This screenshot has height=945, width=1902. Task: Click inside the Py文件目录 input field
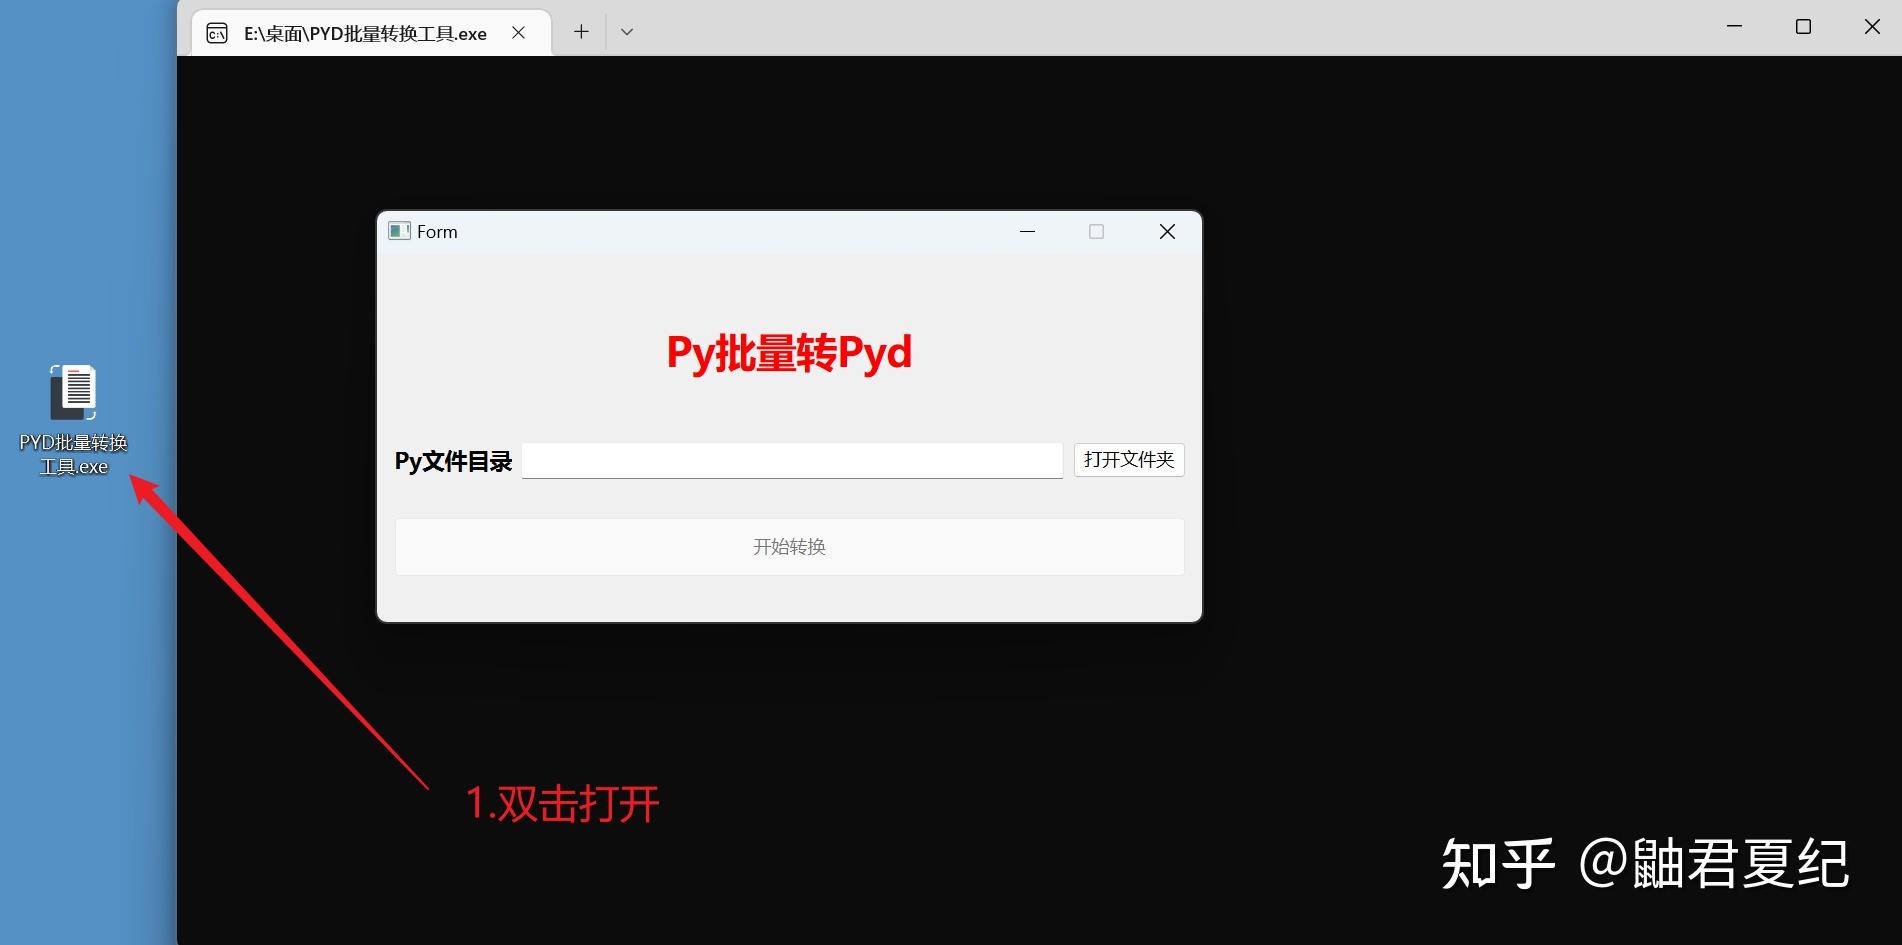pos(790,460)
